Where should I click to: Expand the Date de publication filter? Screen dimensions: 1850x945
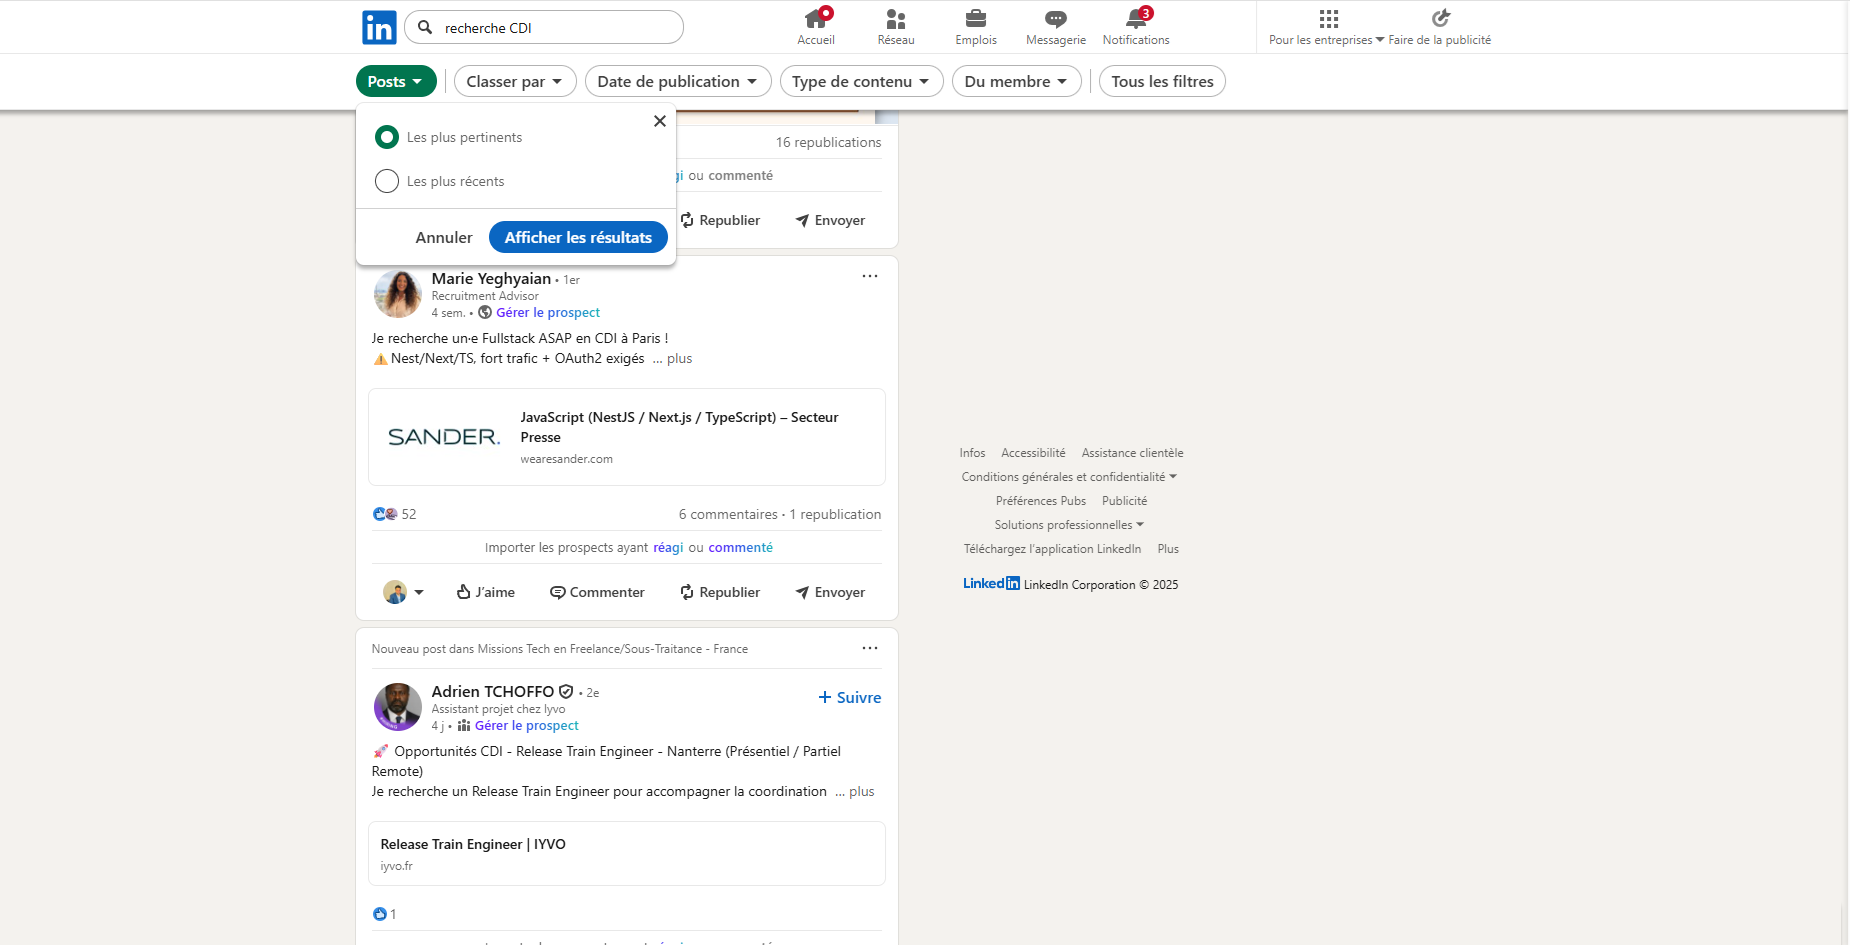(677, 82)
